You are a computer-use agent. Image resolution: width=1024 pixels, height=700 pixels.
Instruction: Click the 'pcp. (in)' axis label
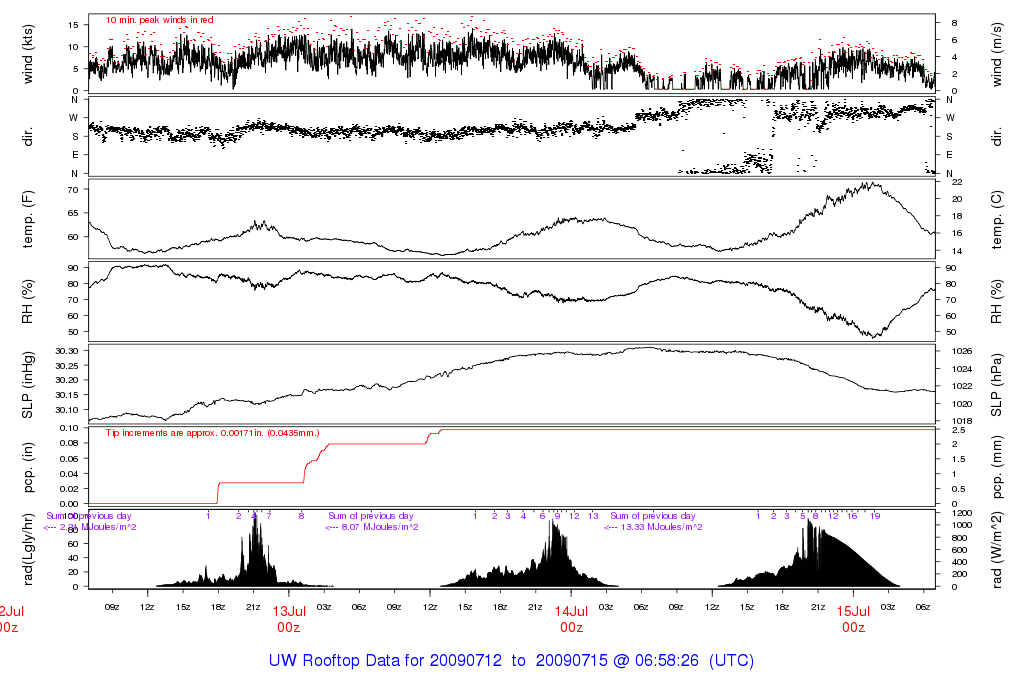pyautogui.click(x=27, y=468)
